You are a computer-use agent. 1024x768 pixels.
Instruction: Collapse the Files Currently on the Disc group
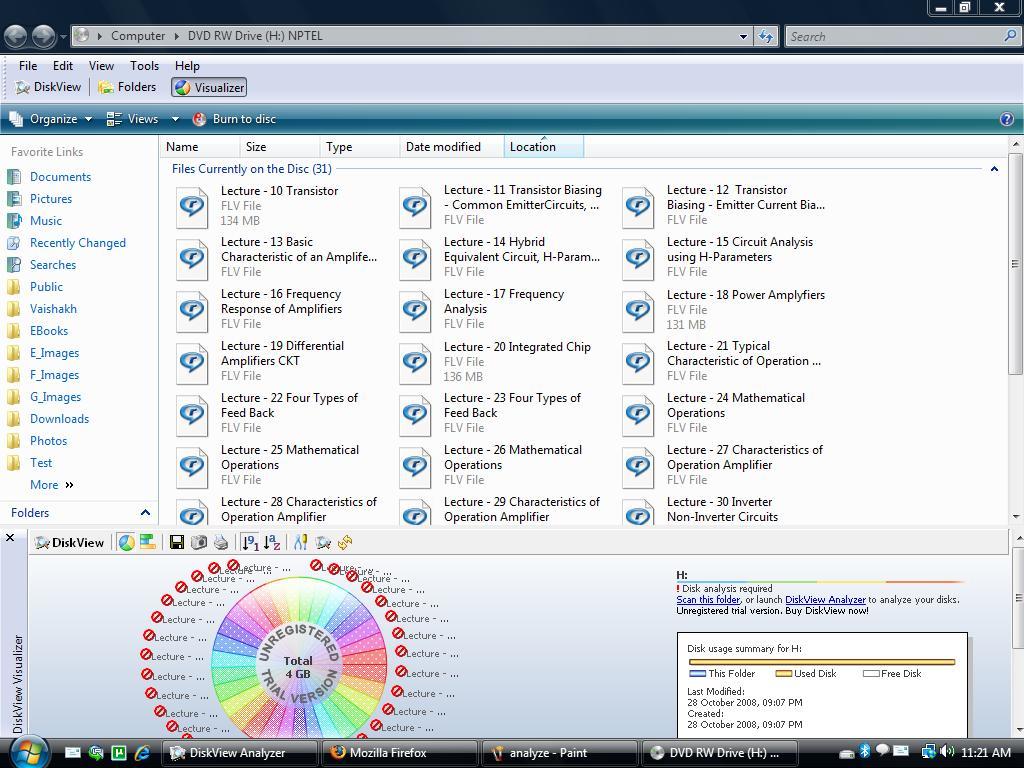point(994,169)
